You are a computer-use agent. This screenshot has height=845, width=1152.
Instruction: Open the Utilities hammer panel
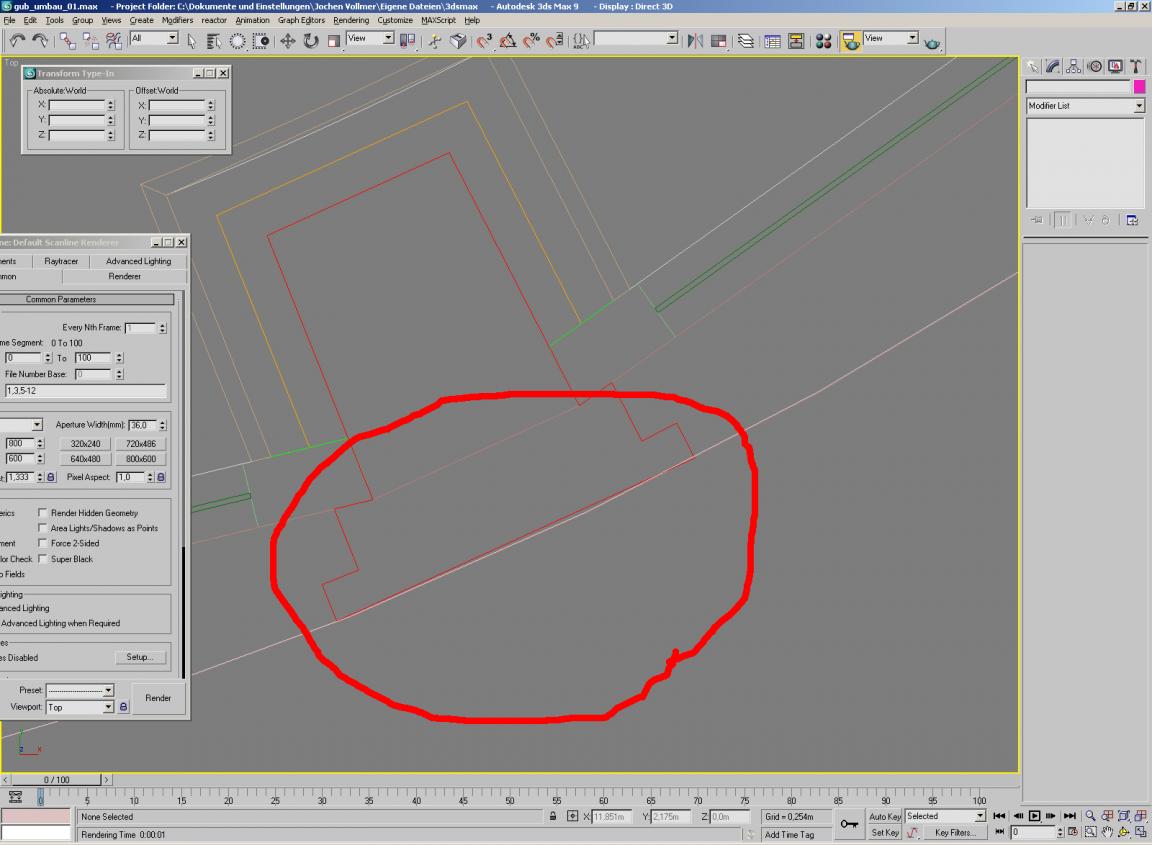1137,66
